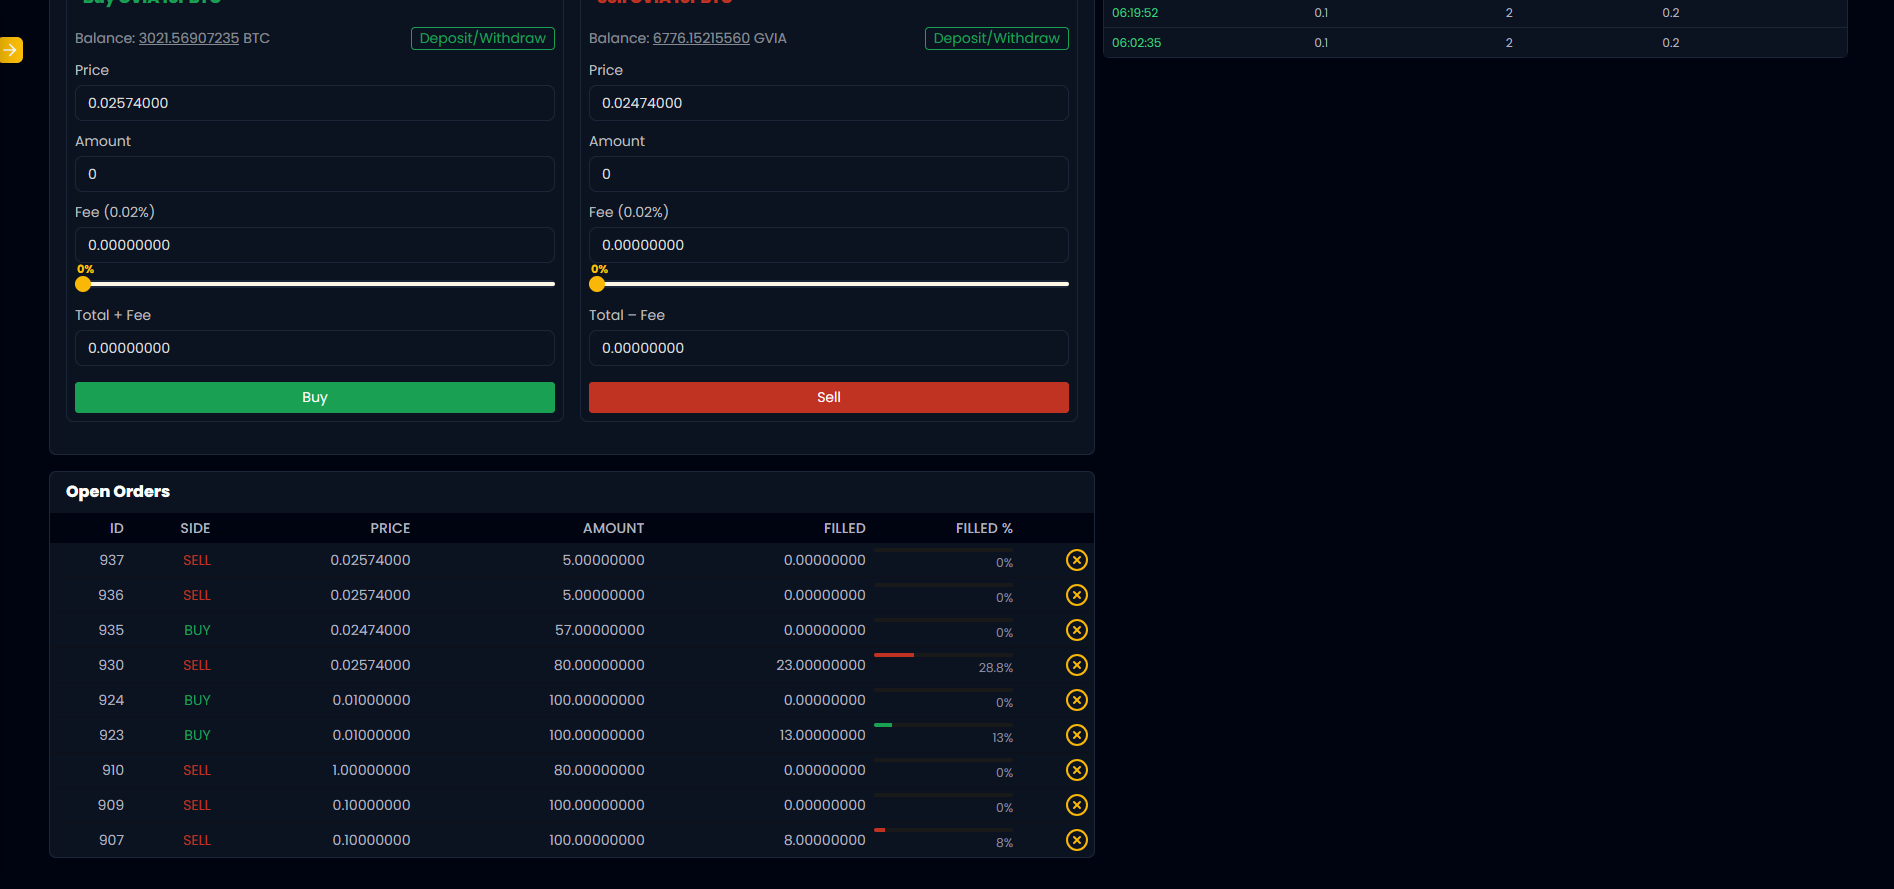This screenshot has height=889, width=1894.
Task: Click the buy percentage slider handle
Action: [x=83, y=284]
